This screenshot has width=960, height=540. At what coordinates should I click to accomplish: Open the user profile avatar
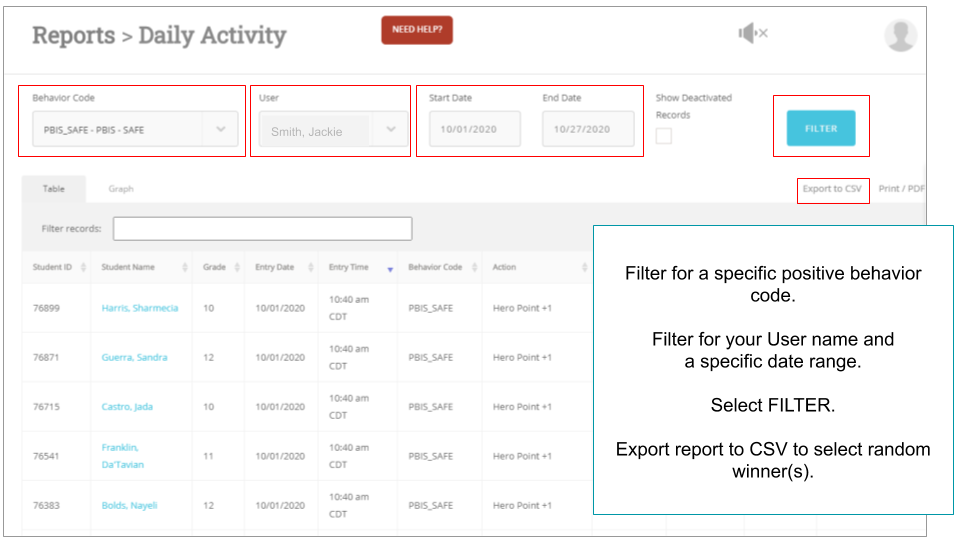pos(900,35)
